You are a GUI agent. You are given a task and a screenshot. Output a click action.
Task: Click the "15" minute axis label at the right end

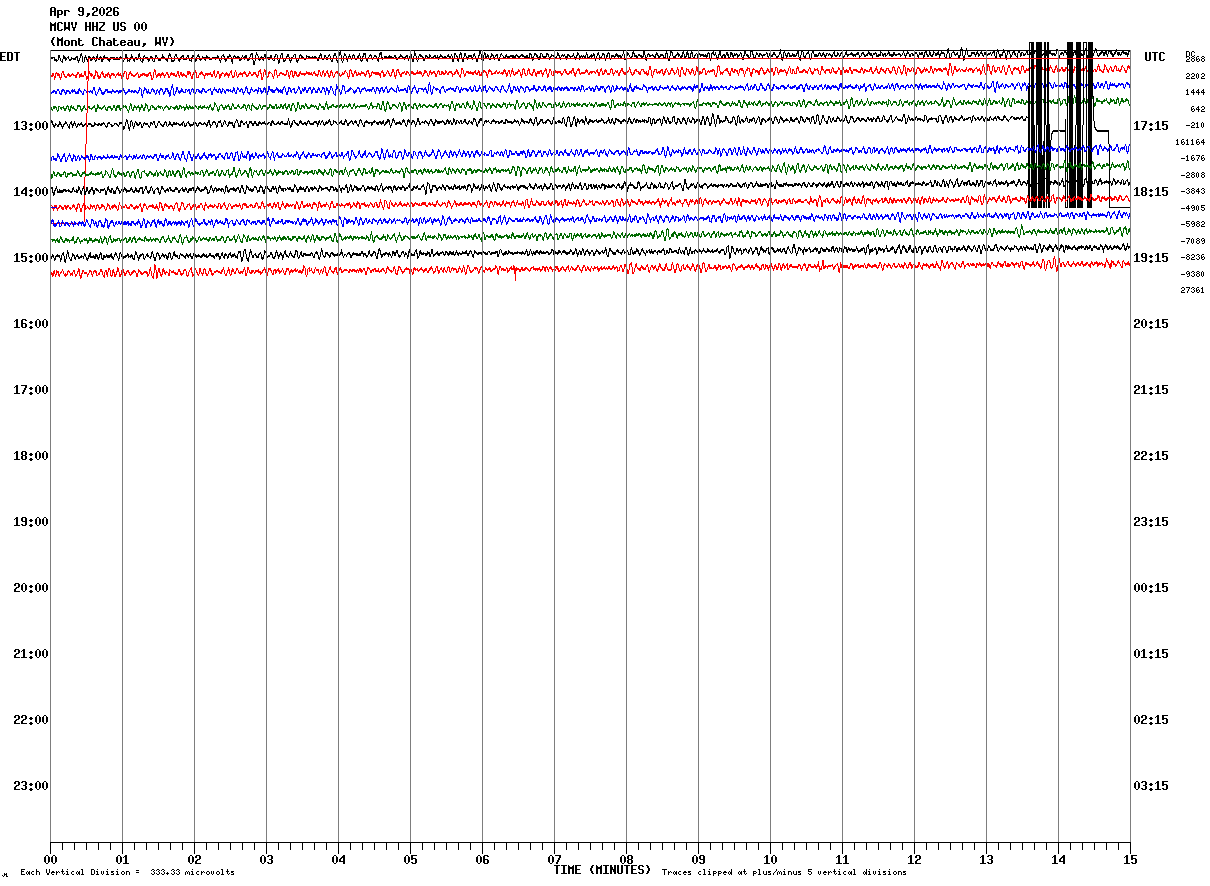point(1130,860)
